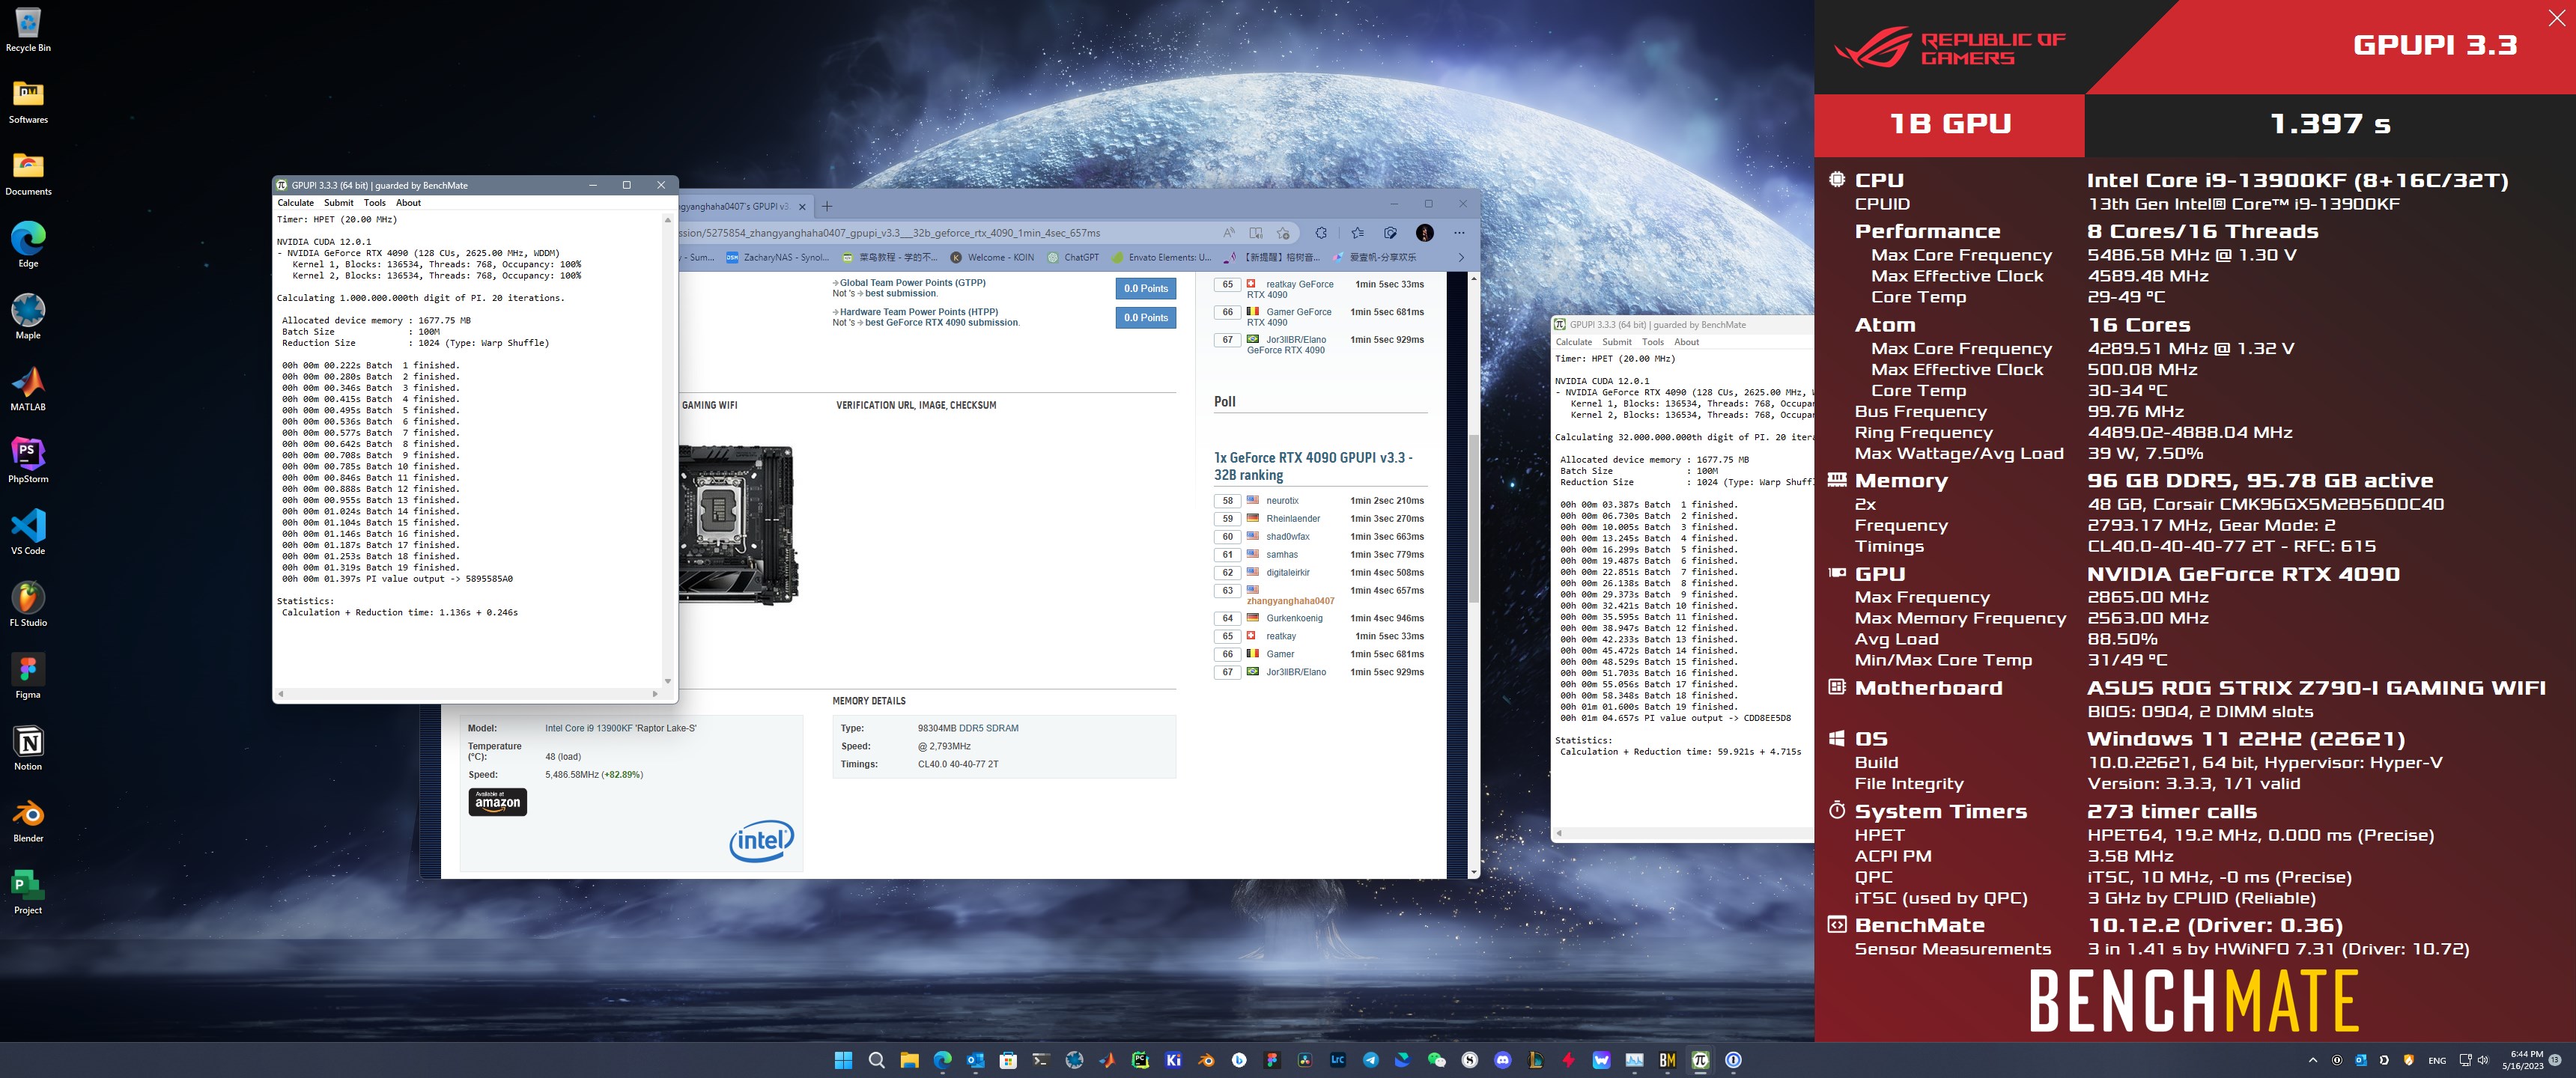Open neurotix ranking entry

1282,501
